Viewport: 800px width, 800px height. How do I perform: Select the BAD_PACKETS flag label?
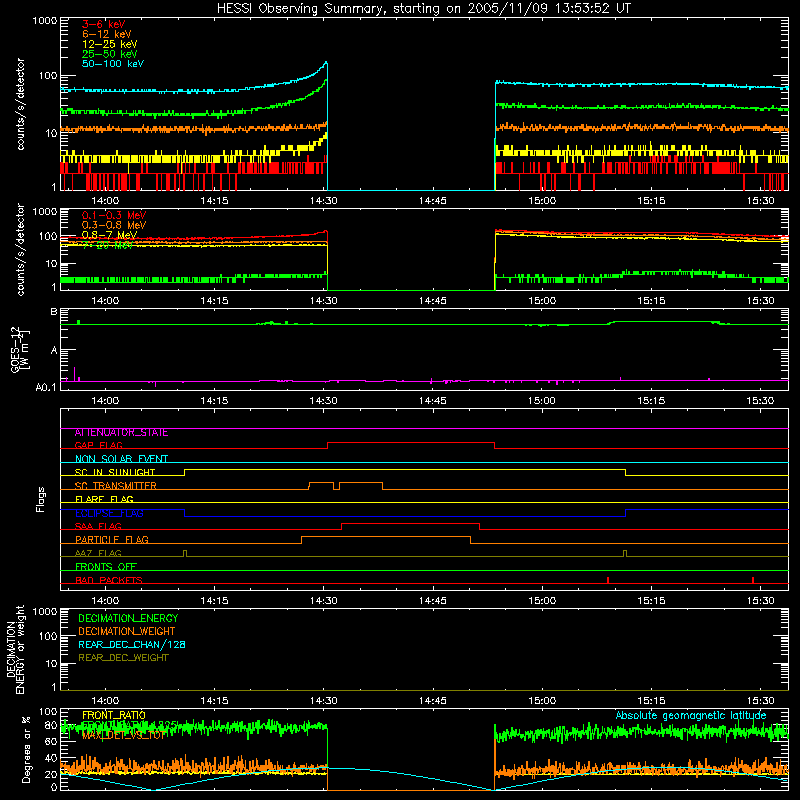pos(109,580)
